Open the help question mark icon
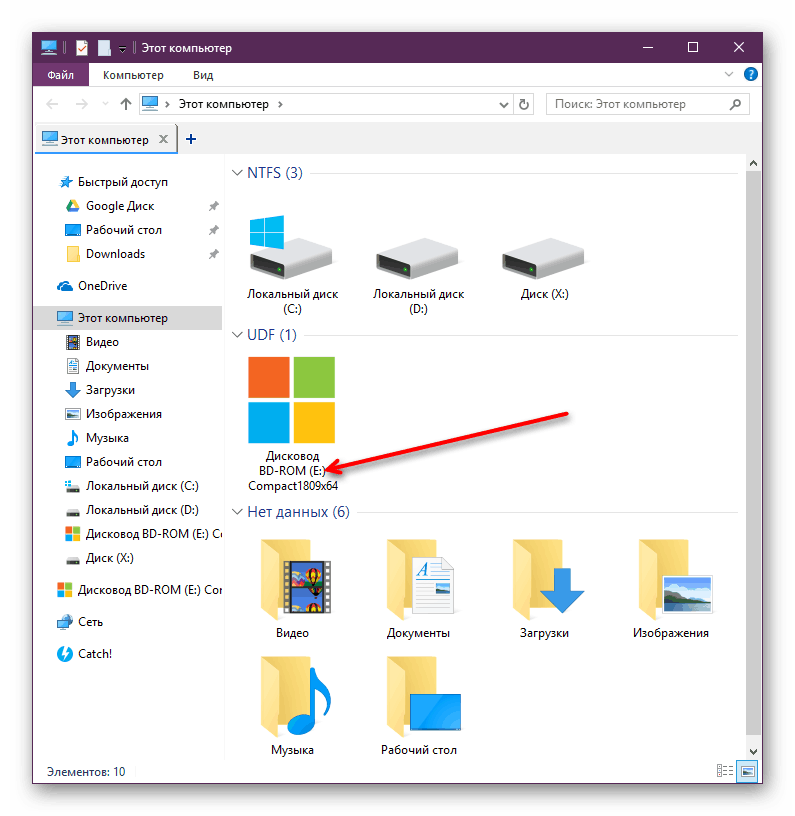The width and height of the screenshot is (795, 816). (x=750, y=74)
